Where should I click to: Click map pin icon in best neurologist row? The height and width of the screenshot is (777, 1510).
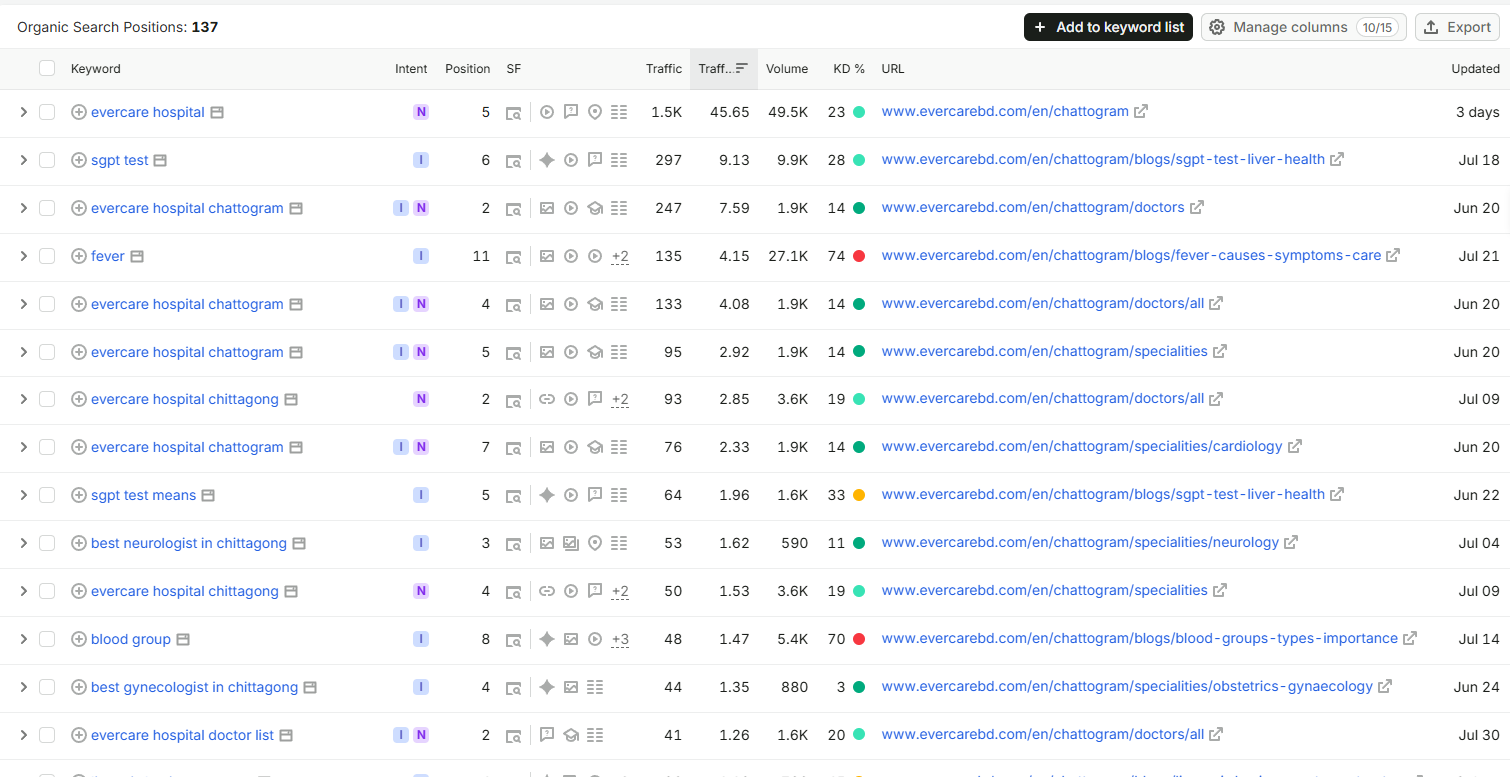[x=595, y=543]
